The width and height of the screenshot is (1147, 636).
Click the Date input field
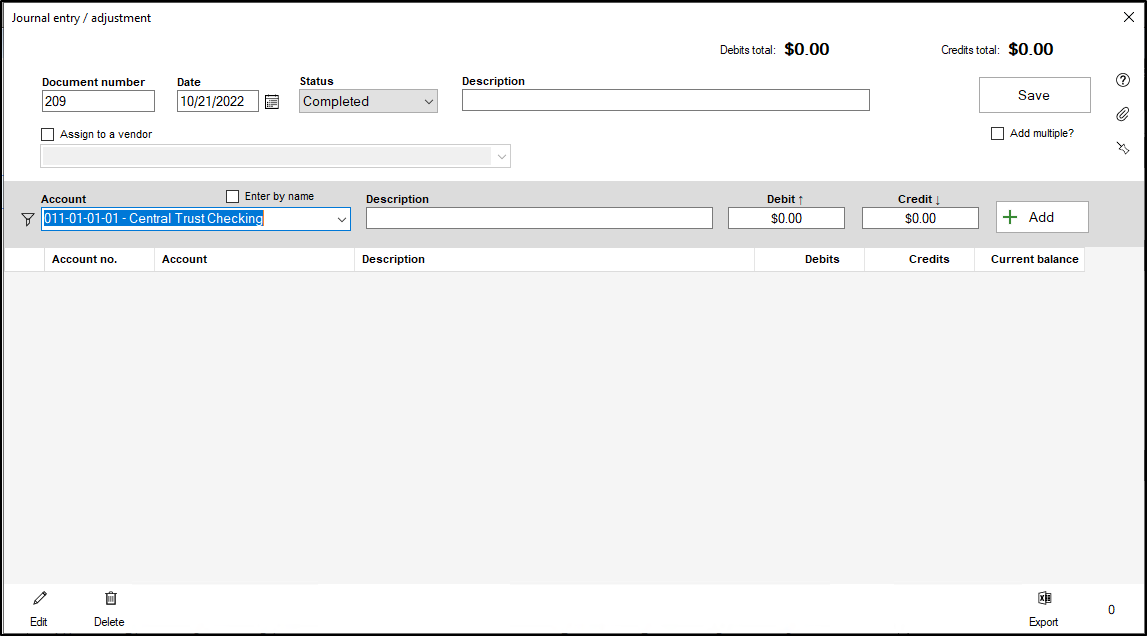218,101
